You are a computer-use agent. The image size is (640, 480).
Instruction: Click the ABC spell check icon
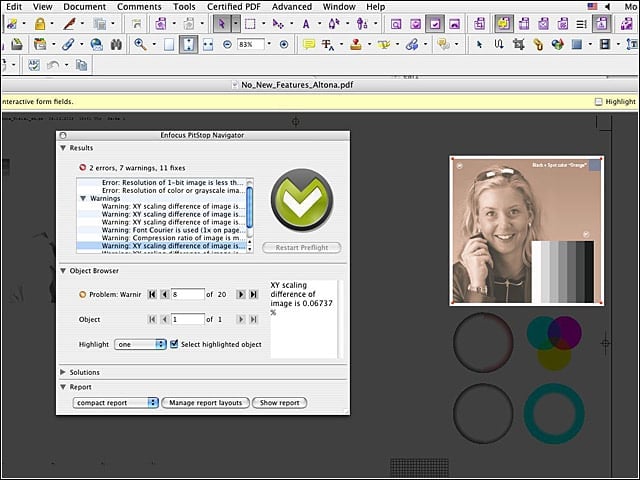click(x=34, y=65)
